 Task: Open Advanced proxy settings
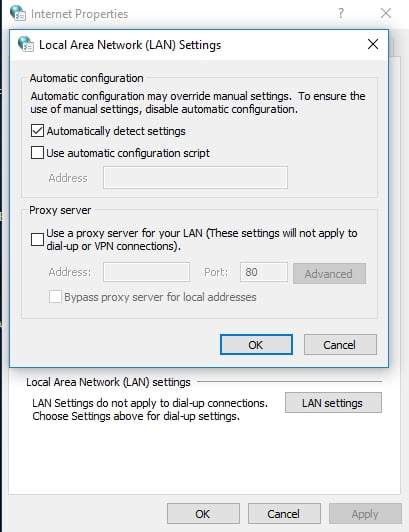(x=329, y=273)
